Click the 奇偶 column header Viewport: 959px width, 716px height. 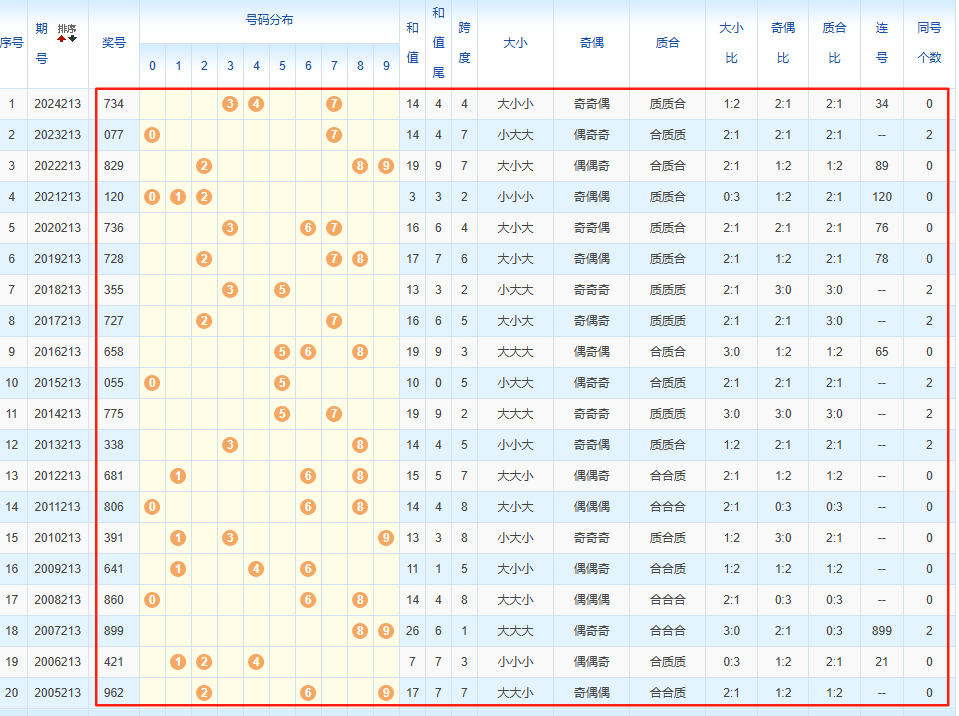pos(592,43)
